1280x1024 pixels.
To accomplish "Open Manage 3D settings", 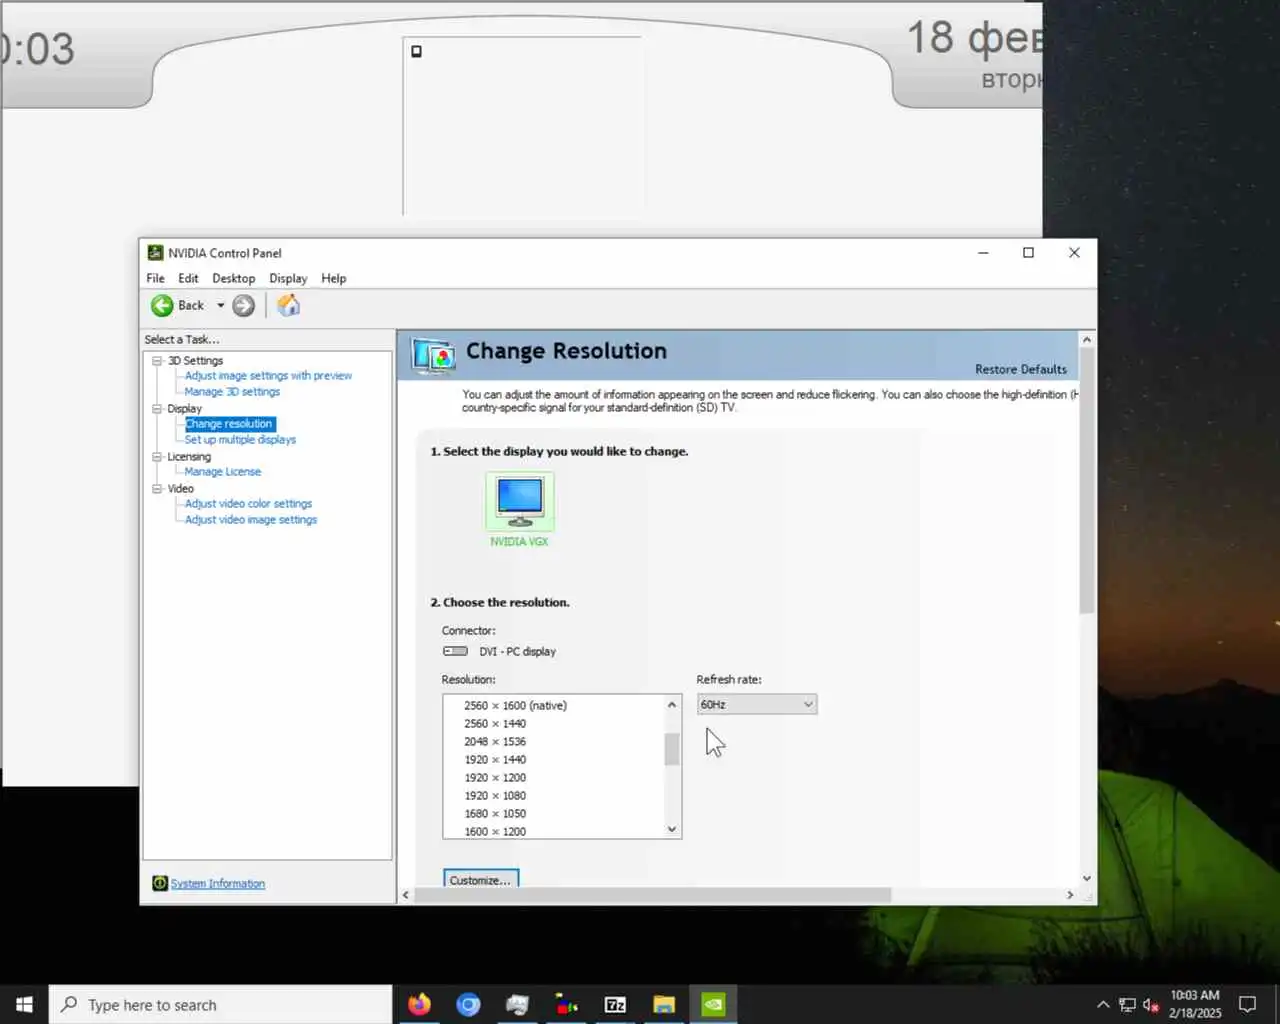I will (x=232, y=392).
